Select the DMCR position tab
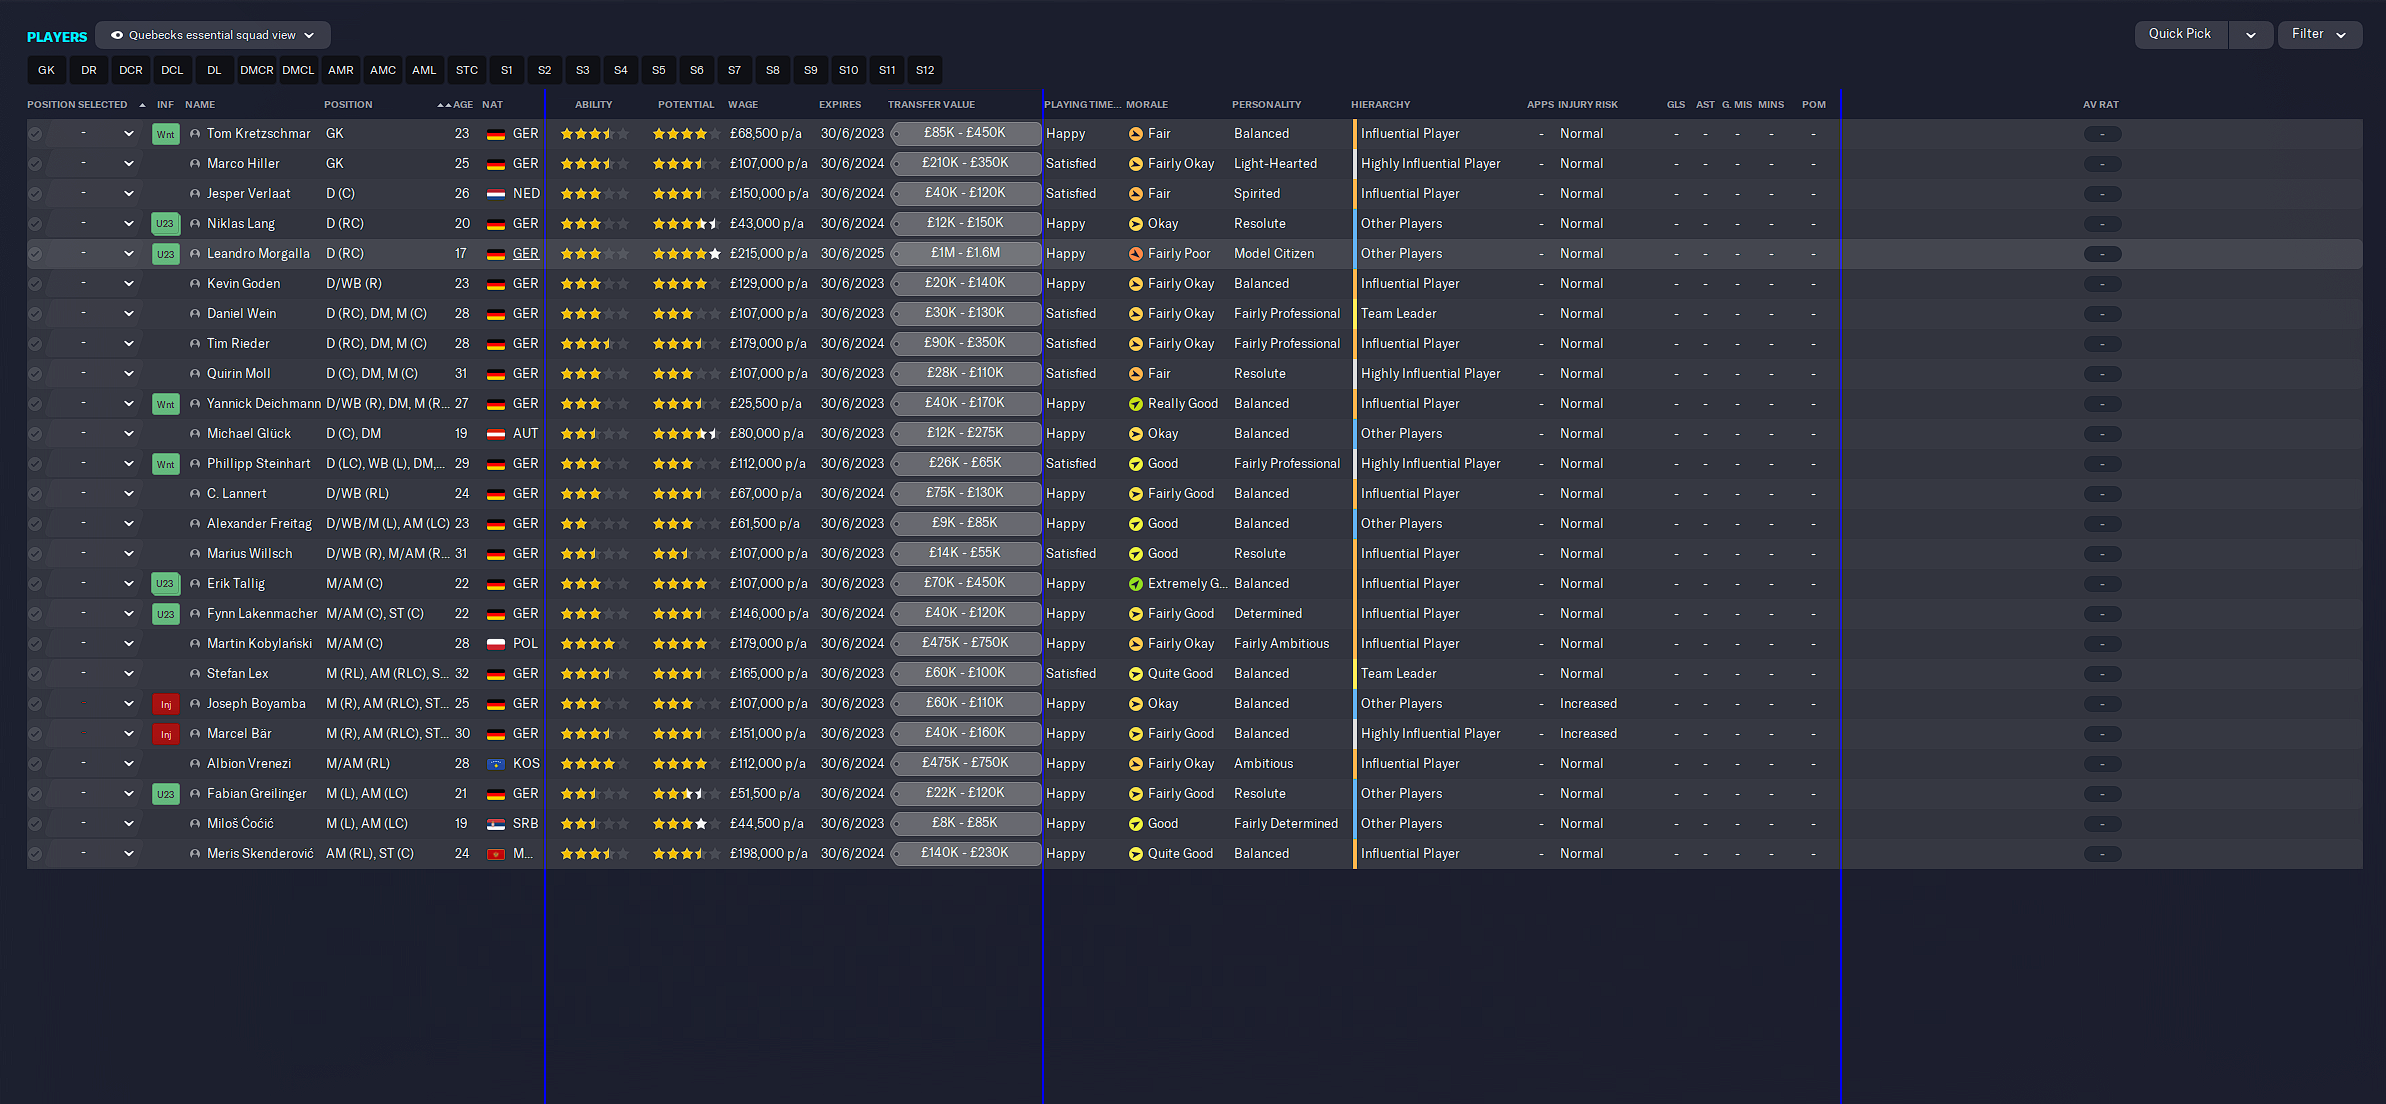2386x1104 pixels. click(x=256, y=70)
